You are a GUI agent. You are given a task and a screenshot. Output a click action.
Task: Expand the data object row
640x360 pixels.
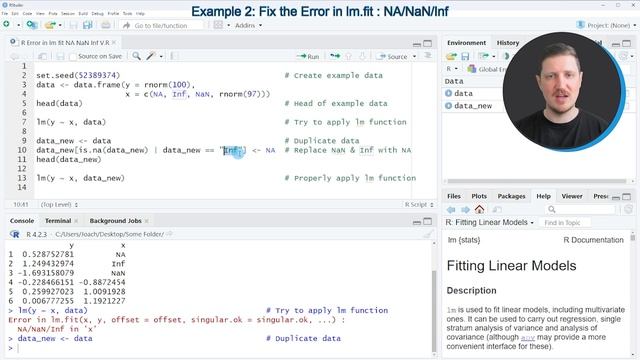(x=448, y=93)
